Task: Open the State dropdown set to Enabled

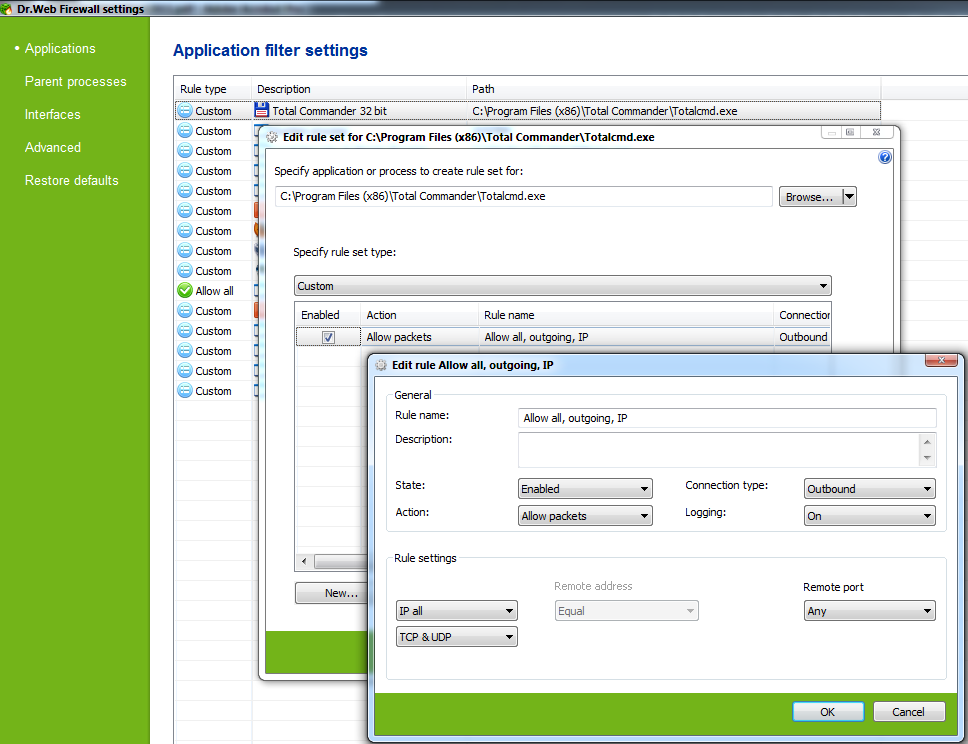Action: (x=585, y=488)
